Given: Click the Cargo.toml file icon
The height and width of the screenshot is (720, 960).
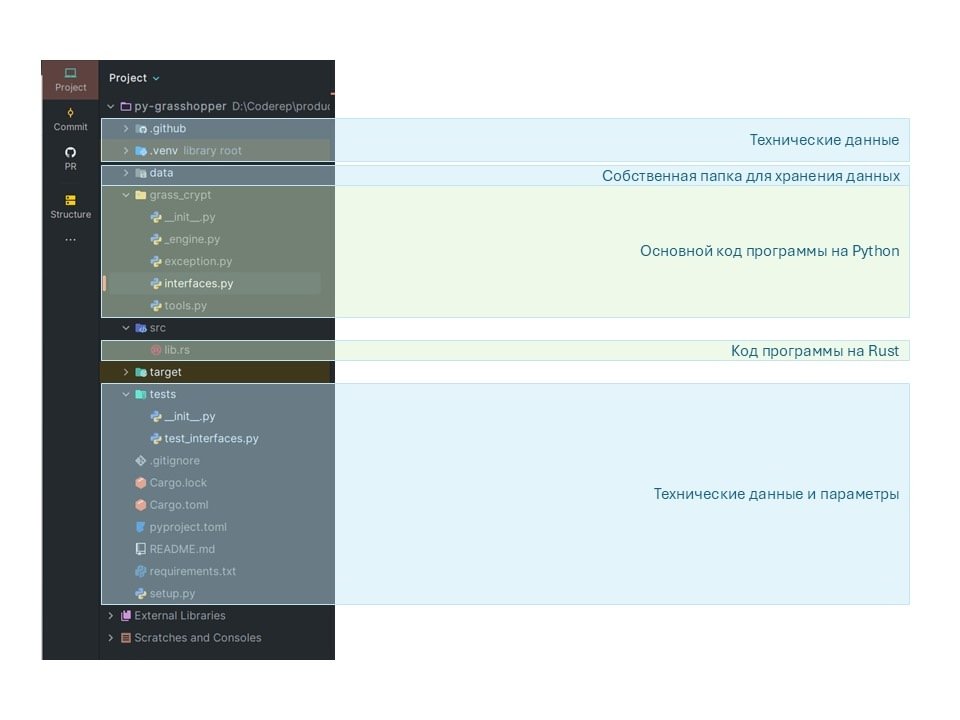Looking at the screenshot, I should 141,505.
